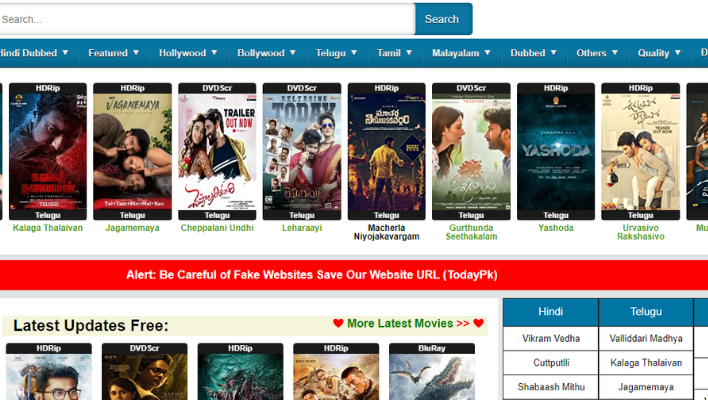Click the Latest Updates Free heading
The image size is (708, 400).
(x=91, y=326)
